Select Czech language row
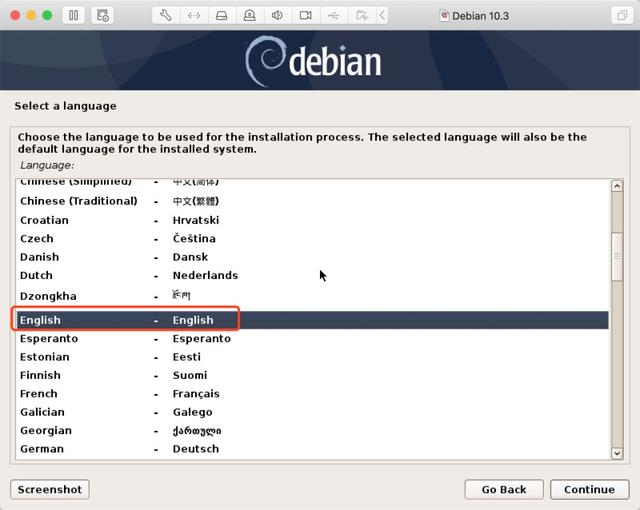This screenshot has height=510, width=640. (312, 238)
